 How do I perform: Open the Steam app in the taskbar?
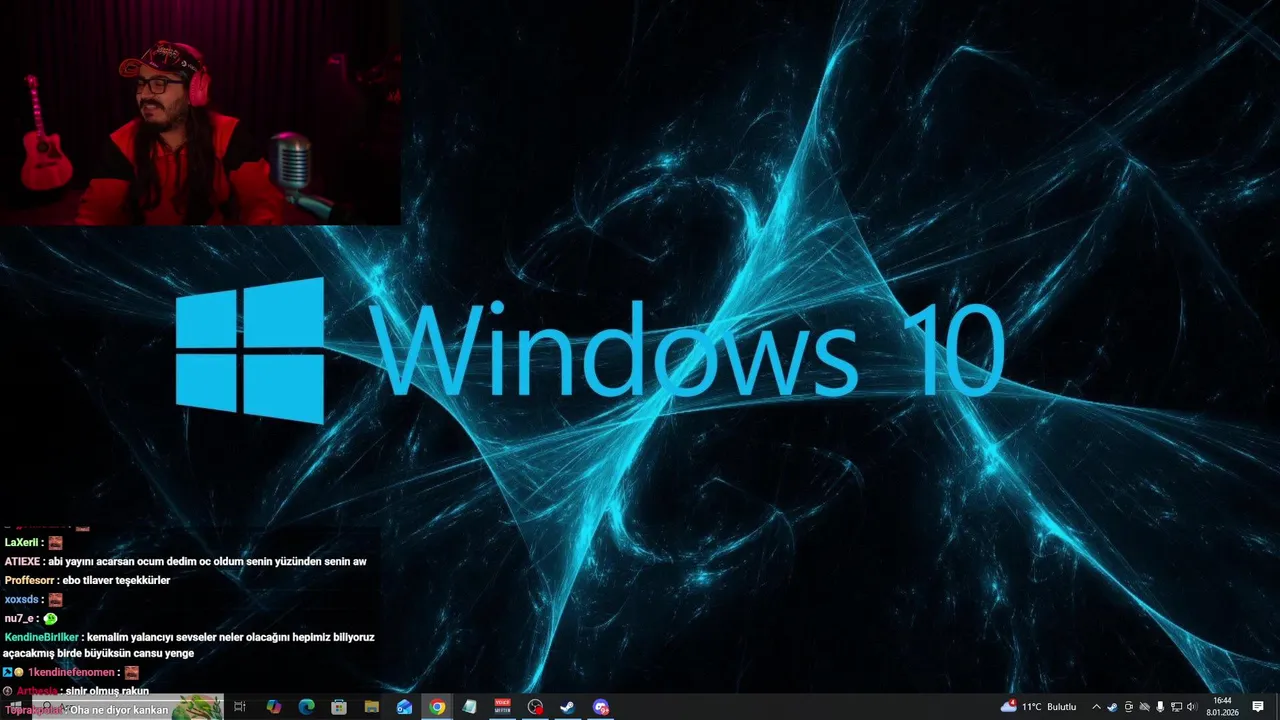pos(567,707)
